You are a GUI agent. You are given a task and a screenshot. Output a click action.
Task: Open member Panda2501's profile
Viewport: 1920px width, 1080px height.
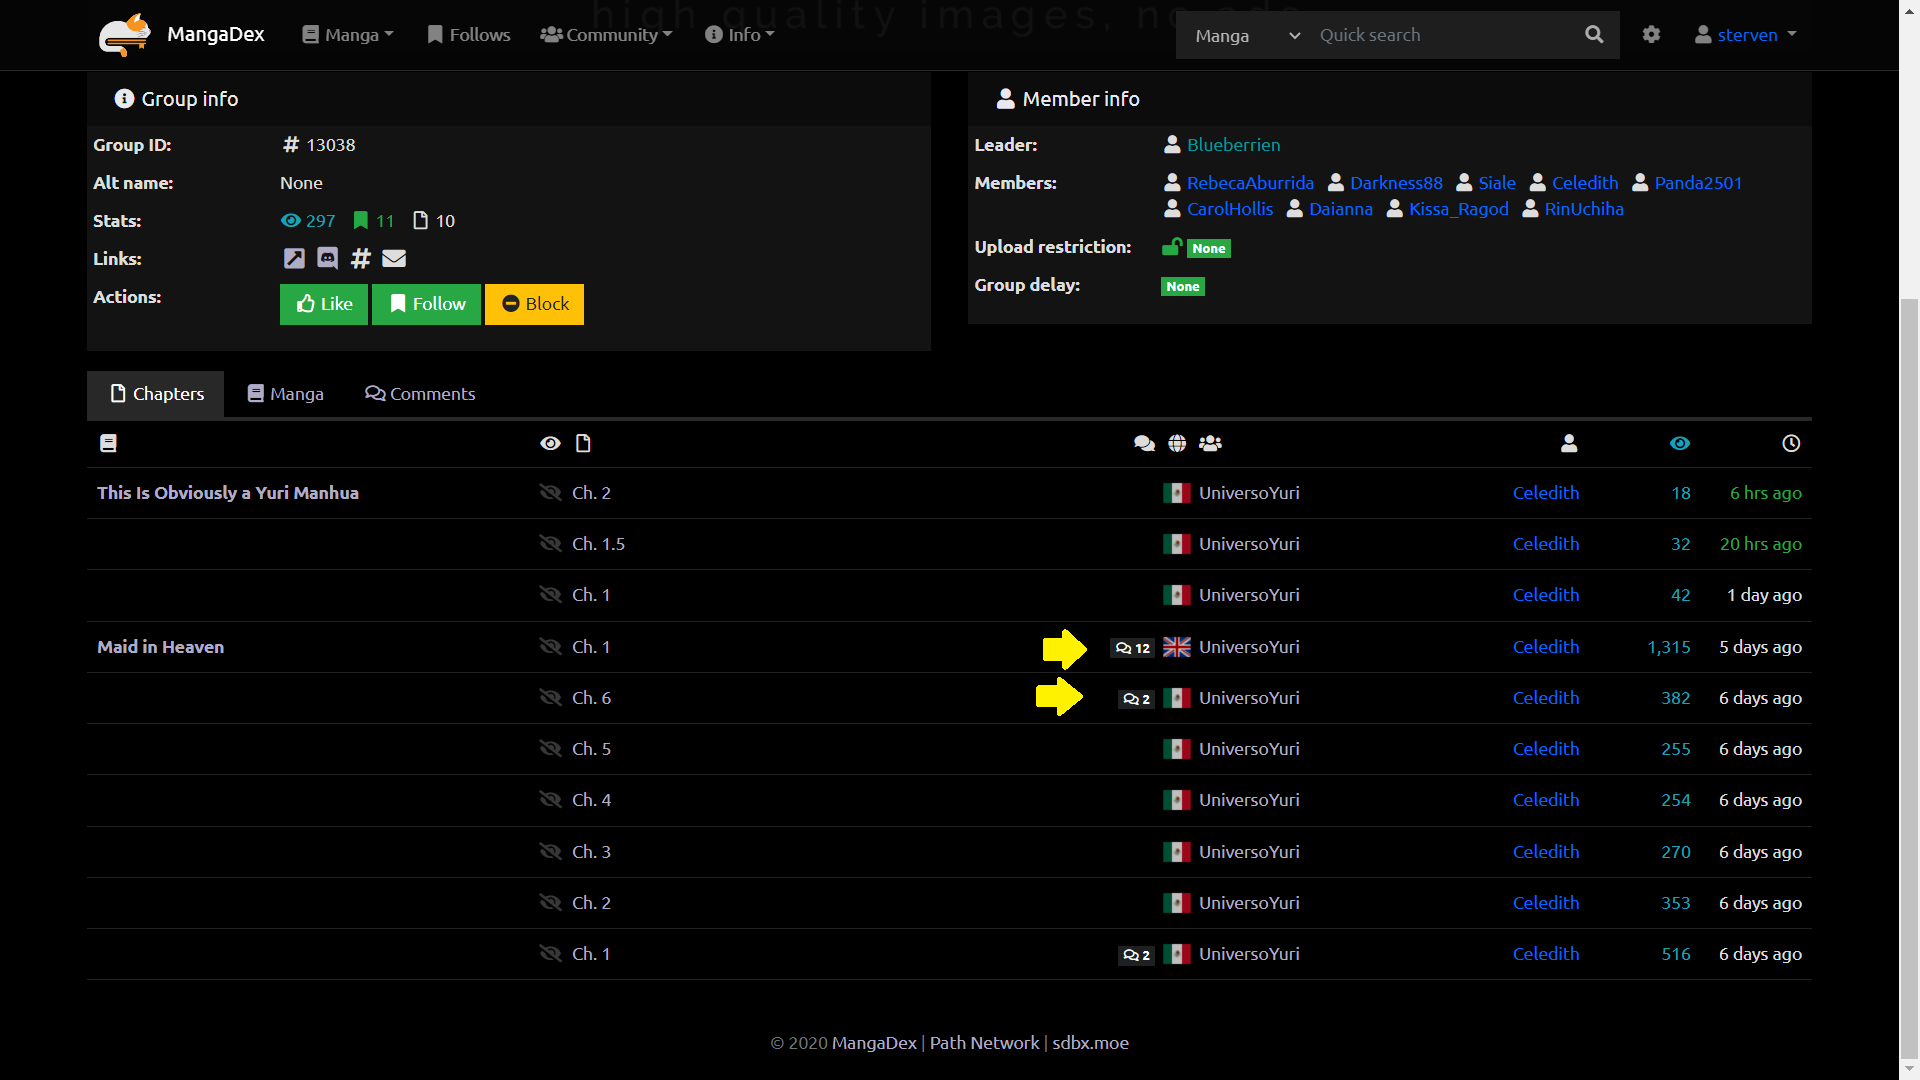(1698, 183)
